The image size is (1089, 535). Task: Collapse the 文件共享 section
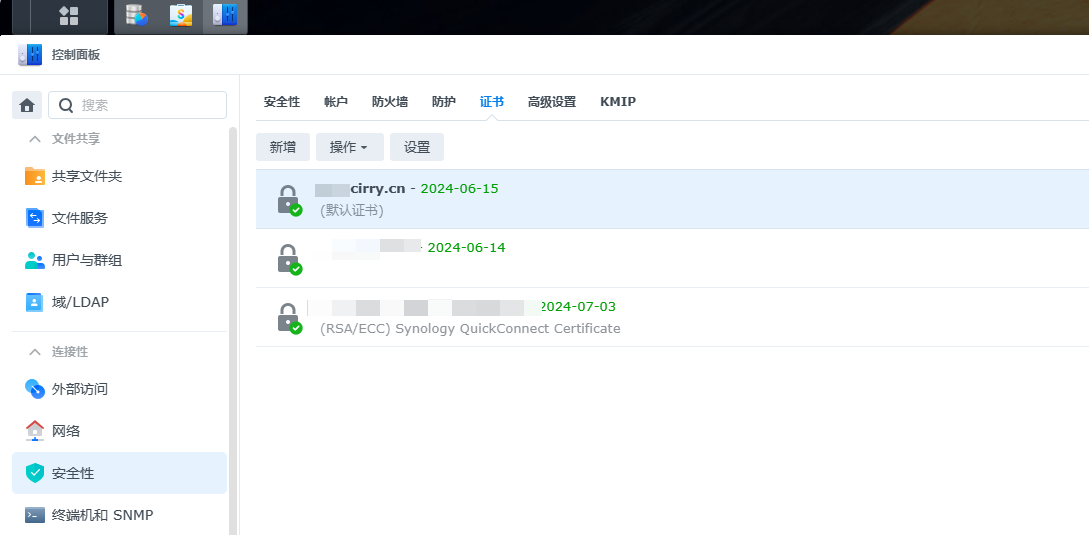coord(35,139)
